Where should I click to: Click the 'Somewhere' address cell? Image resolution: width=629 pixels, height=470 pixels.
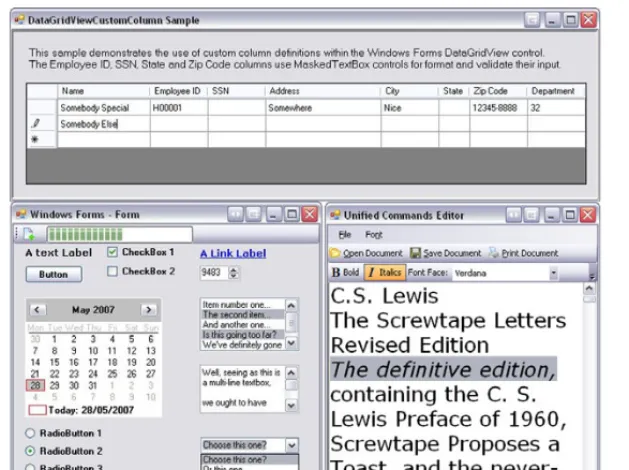click(323, 108)
